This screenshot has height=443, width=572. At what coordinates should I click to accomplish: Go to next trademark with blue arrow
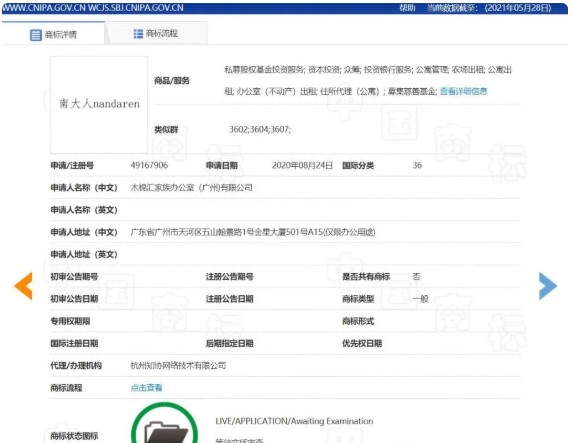[x=548, y=286]
